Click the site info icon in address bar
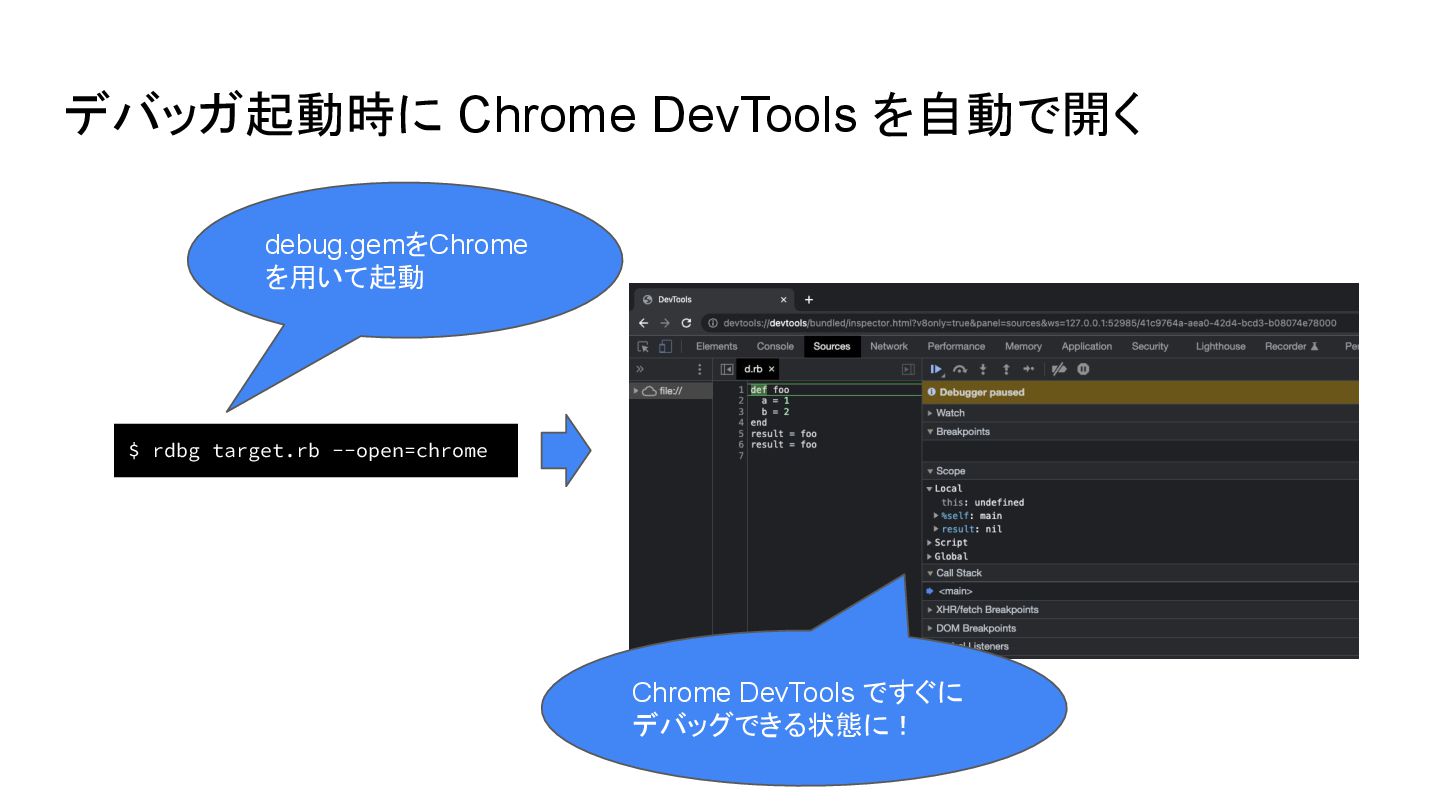The height and width of the screenshot is (810, 1440). click(713, 323)
